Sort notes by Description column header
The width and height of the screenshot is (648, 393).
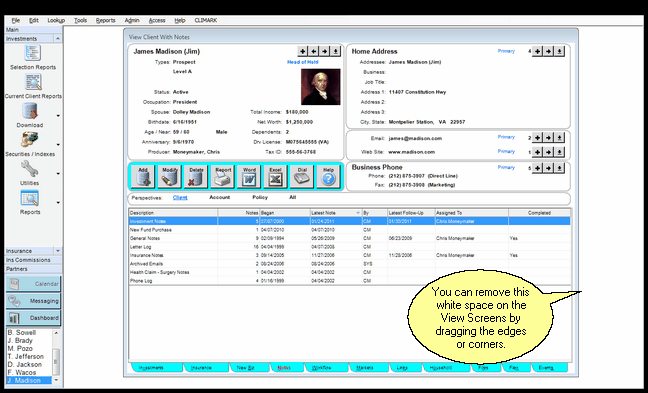[x=173, y=213]
